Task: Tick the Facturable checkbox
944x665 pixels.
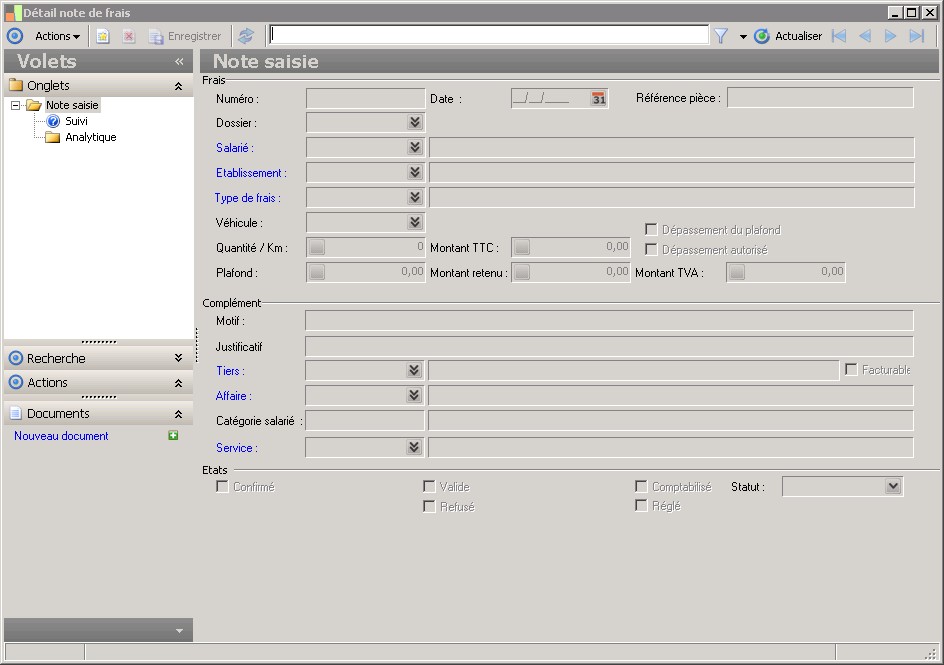Action: [x=852, y=370]
